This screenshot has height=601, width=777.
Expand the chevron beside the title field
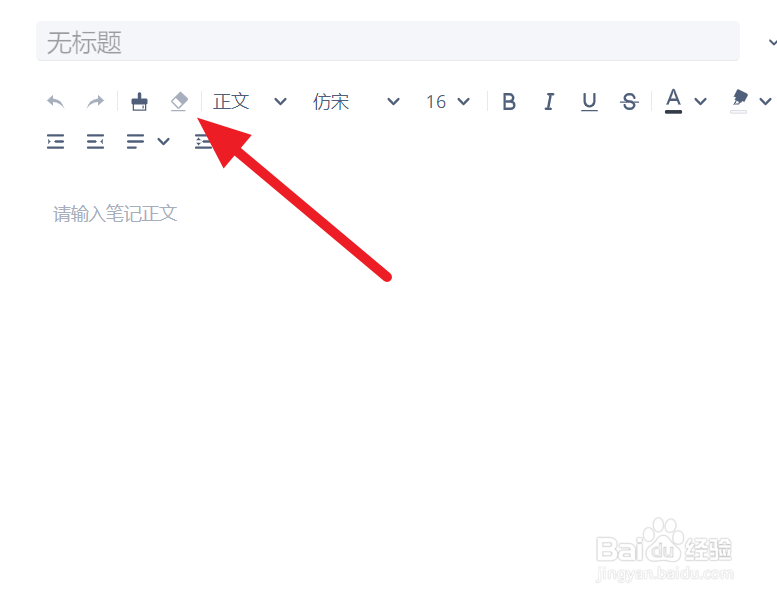point(772,43)
